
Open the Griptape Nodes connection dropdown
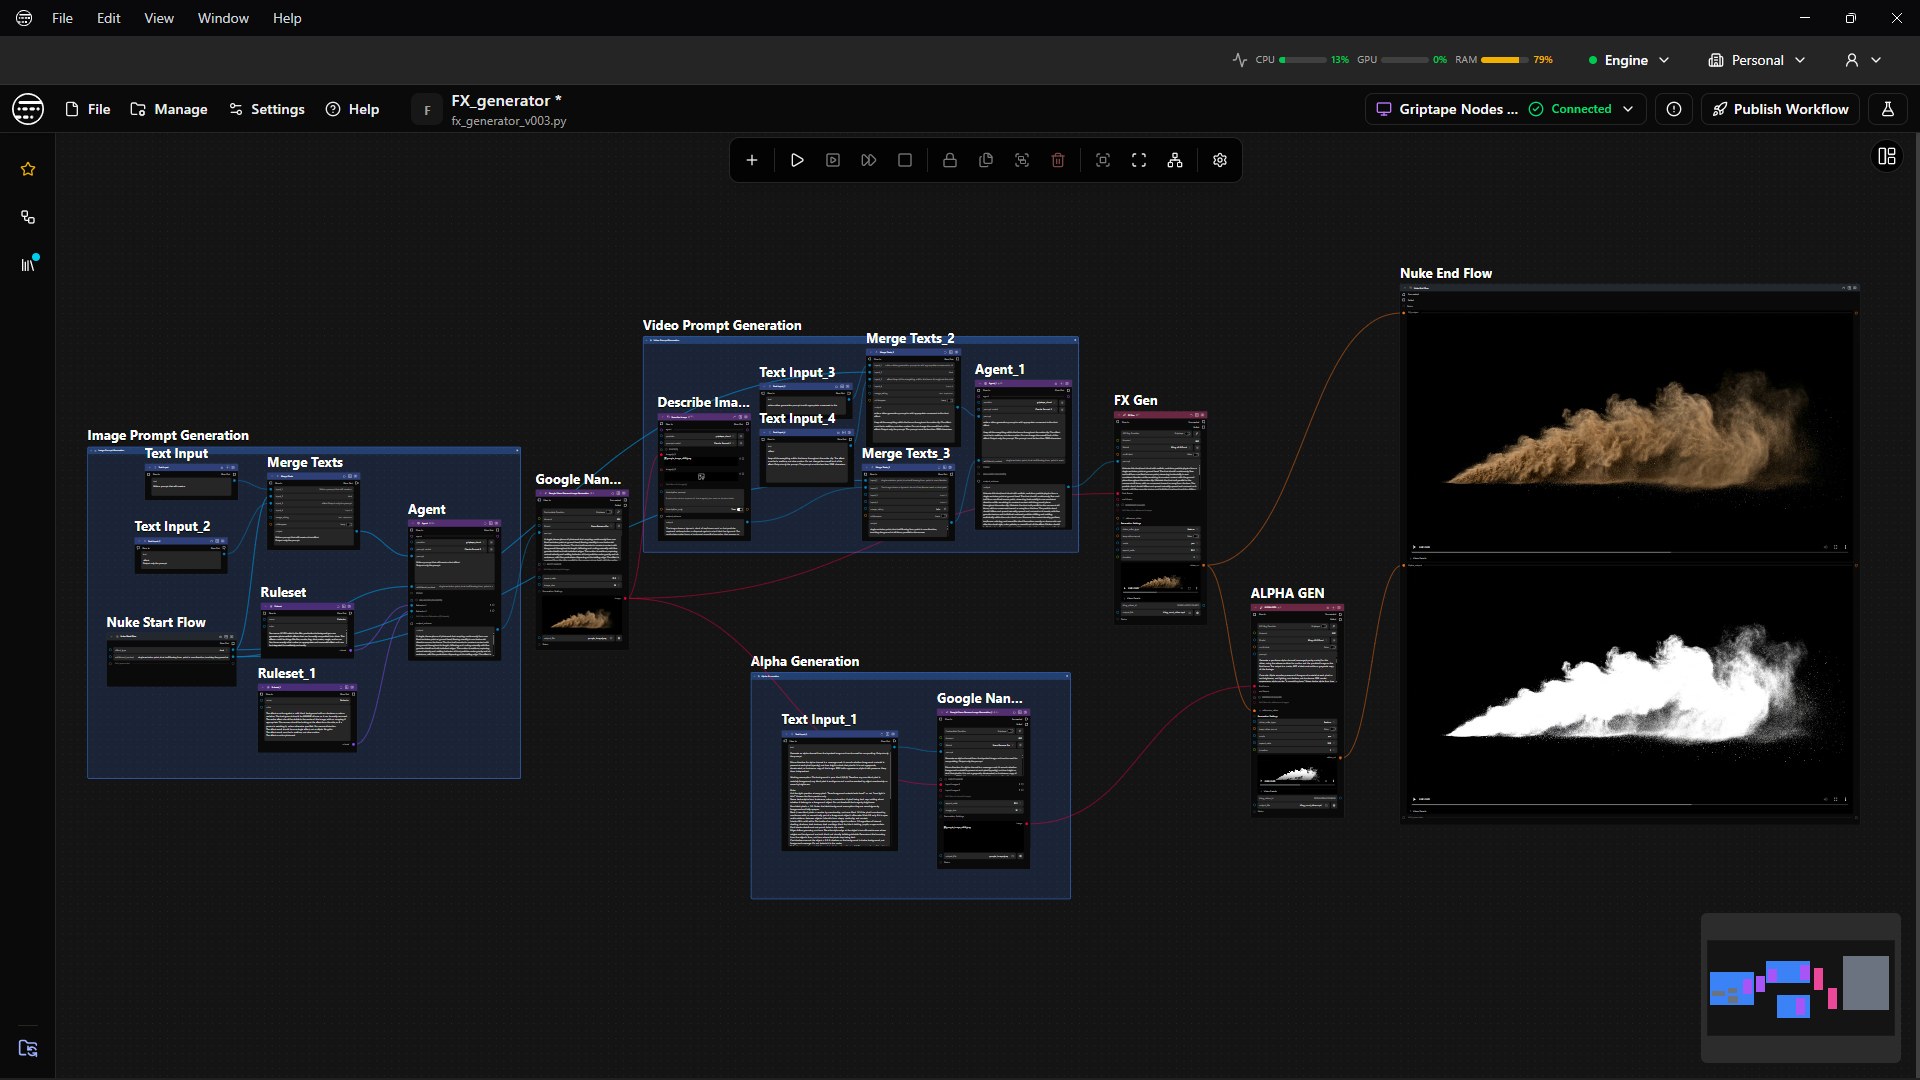coord(1504,109)
